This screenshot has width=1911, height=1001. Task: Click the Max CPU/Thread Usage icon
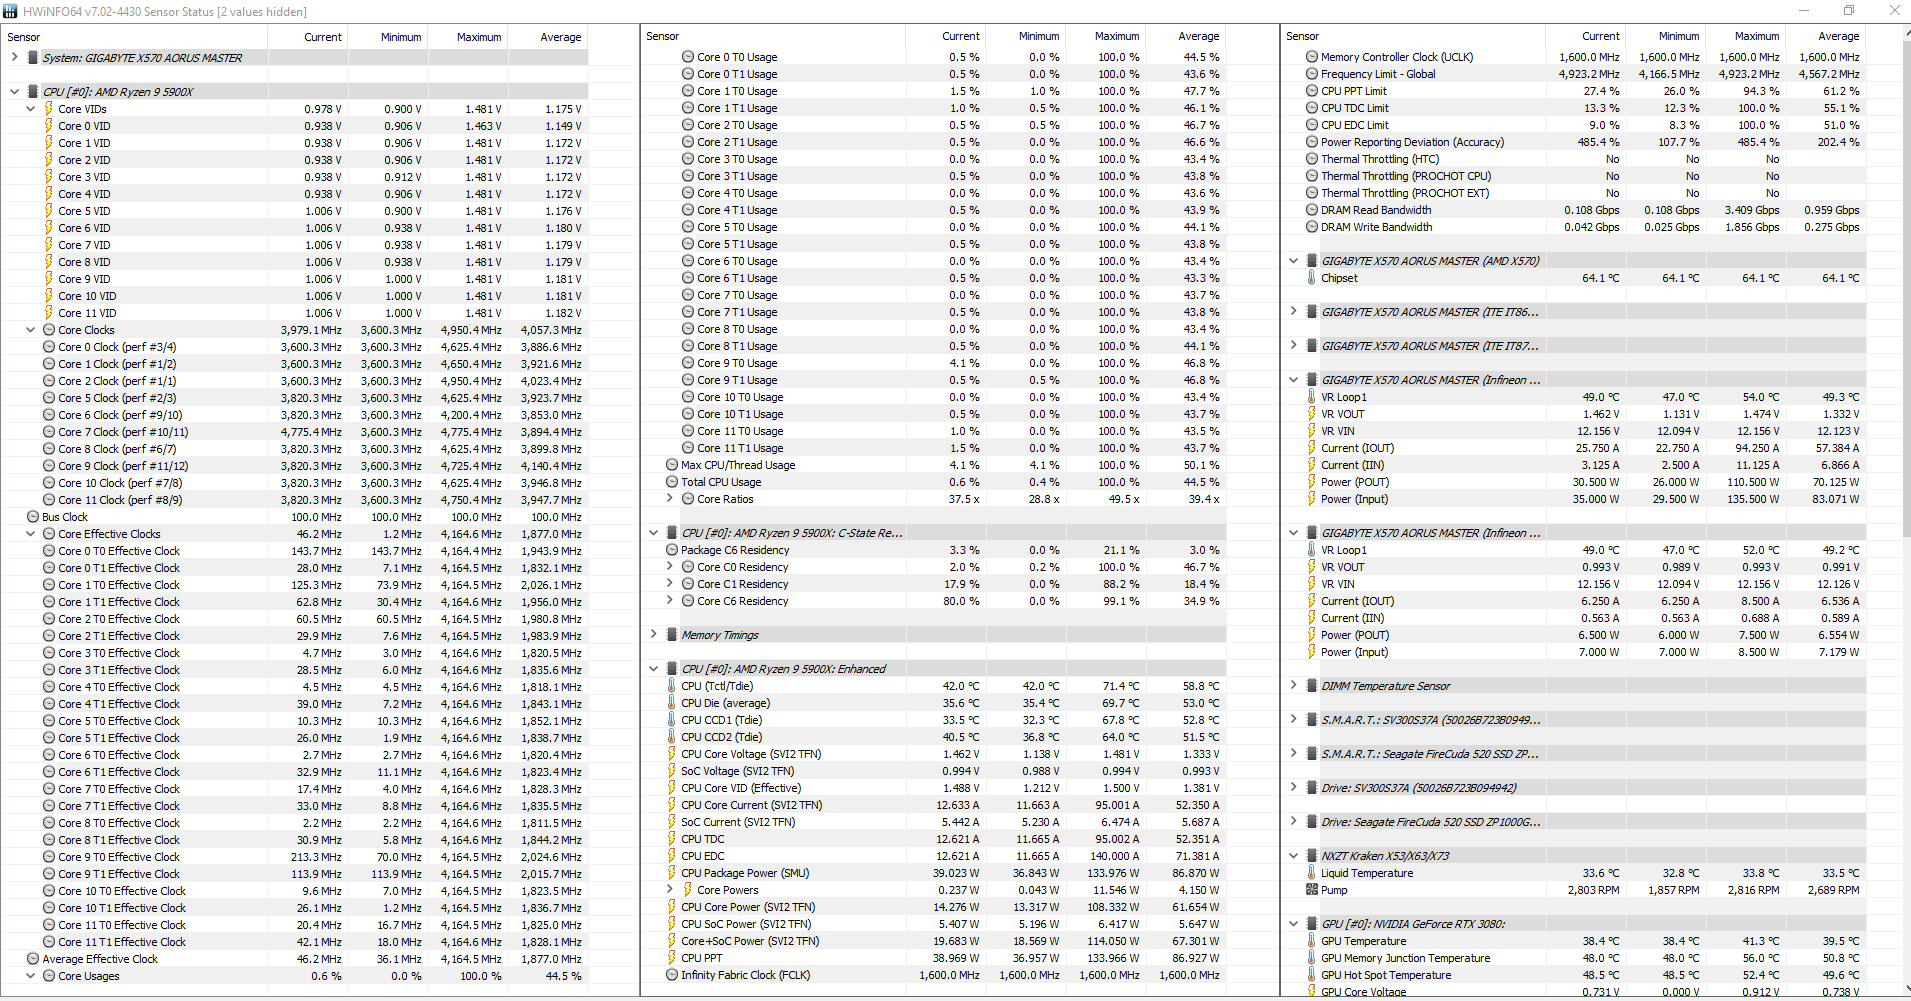pos(672,465)
